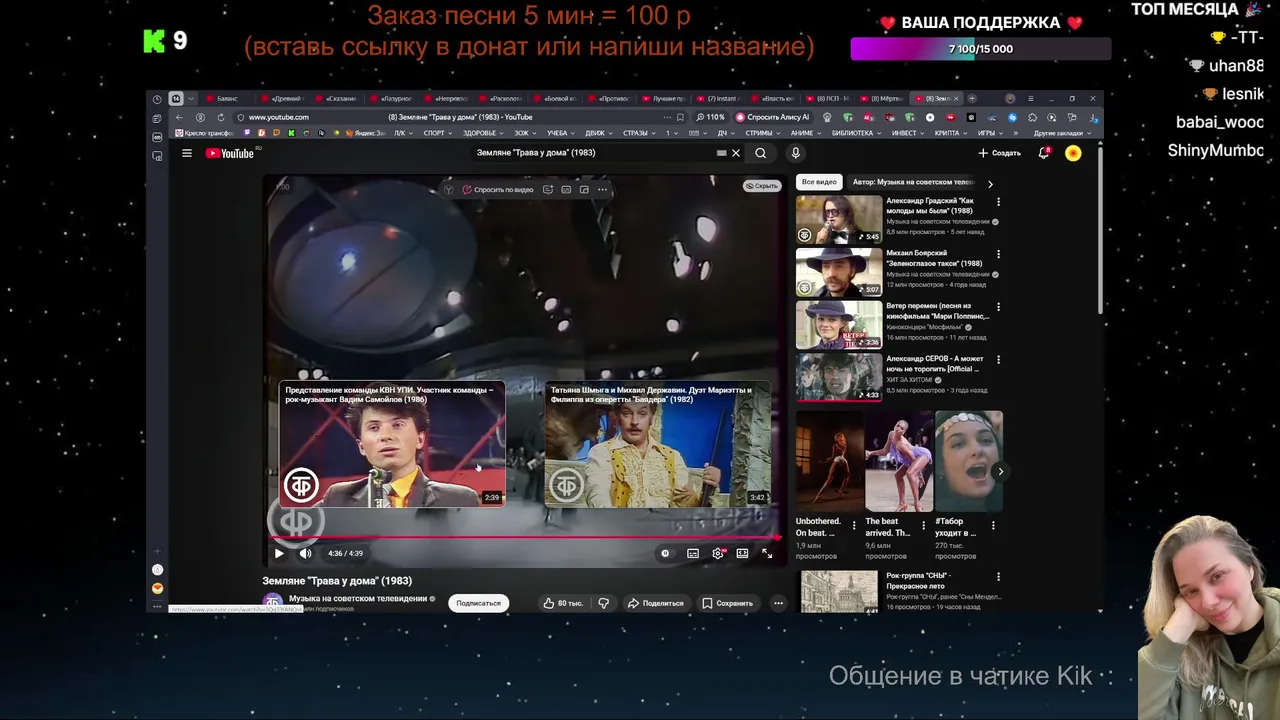Show more filter chips with arrow
Image resolution: width=1280 pixels, height=720 pixels.
pyautogui.click(x=990, y=184)
